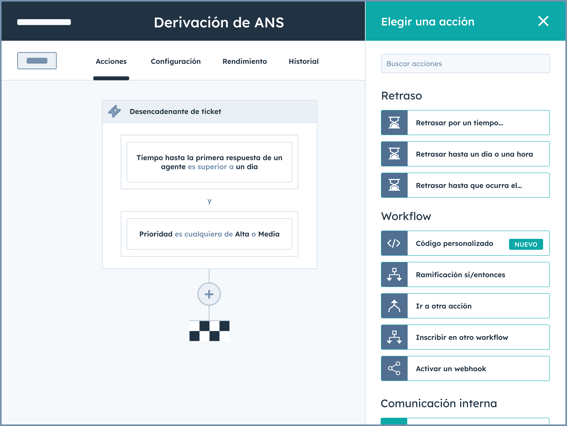This screenshot has width=567, height=426.
Task: Close the Elegir una acción panel
Action: click(543, 21)
